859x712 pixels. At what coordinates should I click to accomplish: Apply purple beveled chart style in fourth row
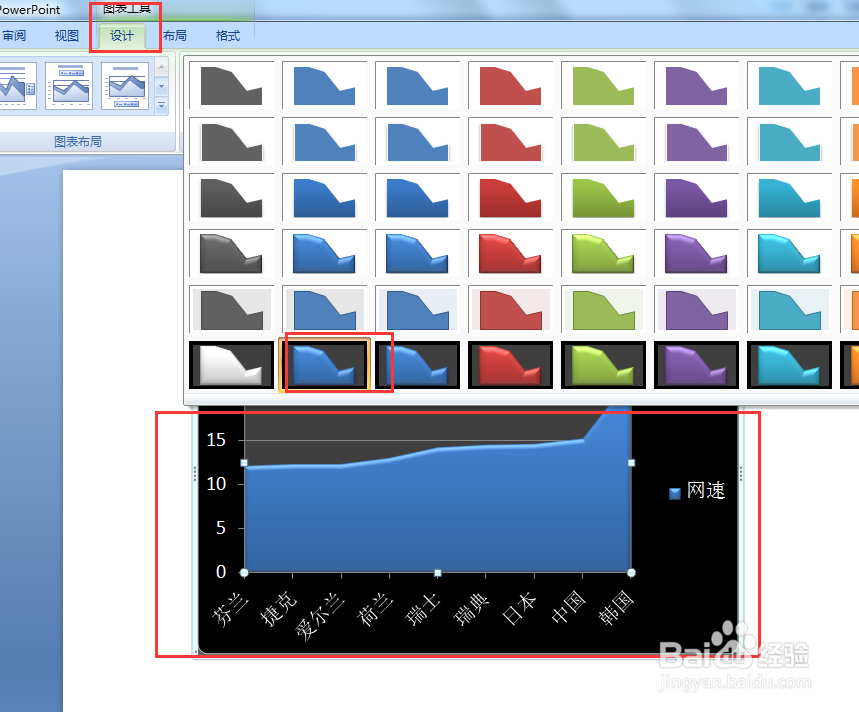click(696, 253)
